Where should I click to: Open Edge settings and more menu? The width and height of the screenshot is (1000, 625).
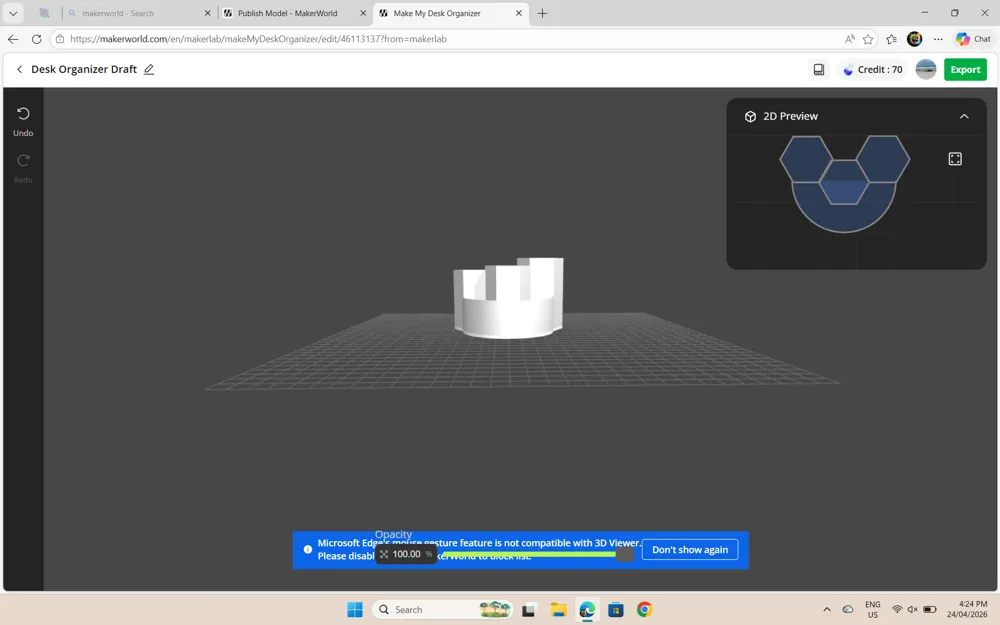(938, 39)
